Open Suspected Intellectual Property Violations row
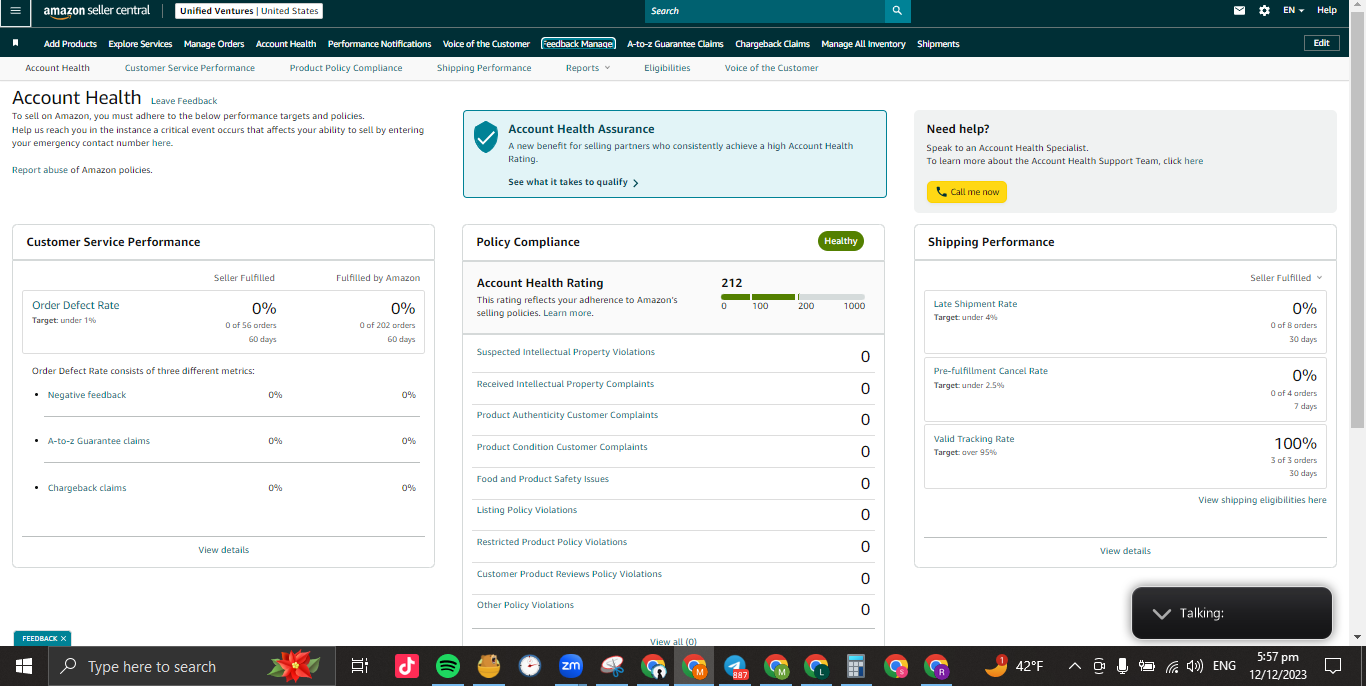The height and width of the screenshot is (686, 1366). (673, 356)
